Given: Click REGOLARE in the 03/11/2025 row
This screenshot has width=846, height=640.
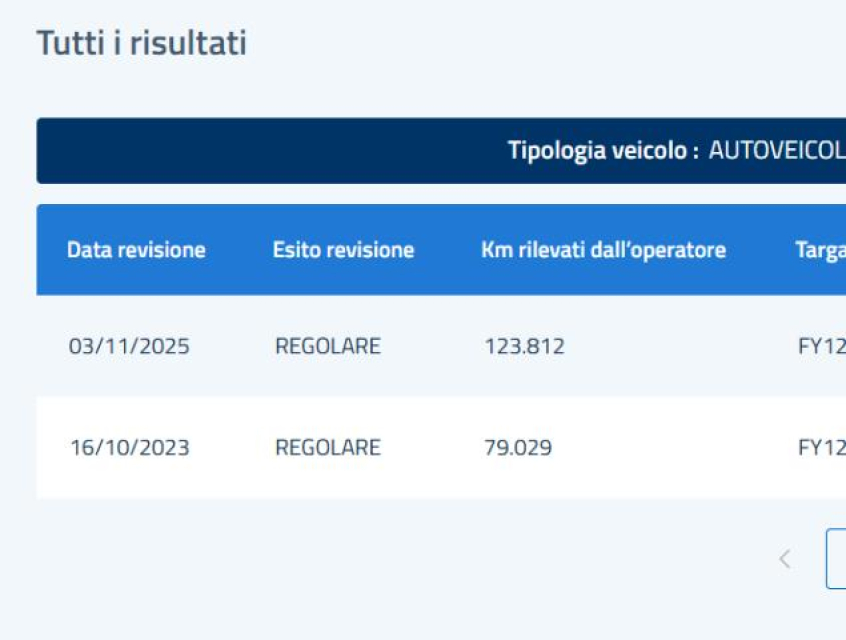Looking at the screenshot, I should [327, 347].
